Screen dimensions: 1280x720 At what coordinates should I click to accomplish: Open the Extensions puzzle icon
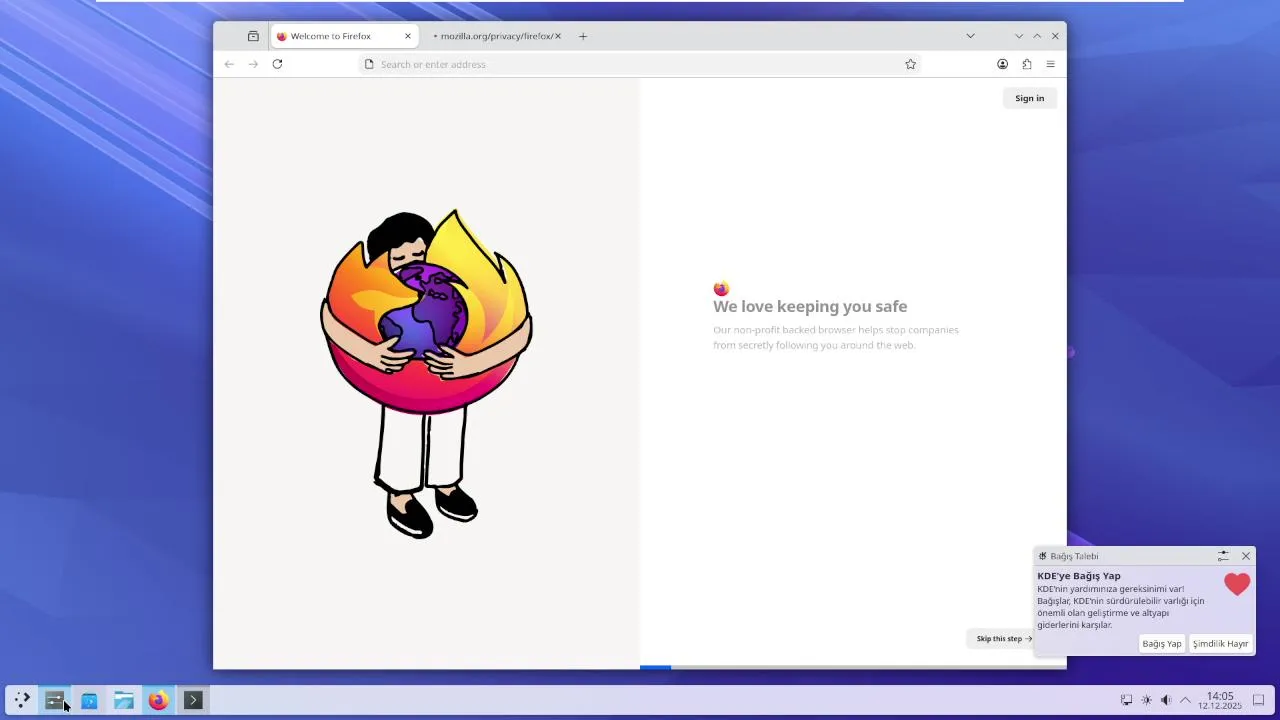[1026, 64]
